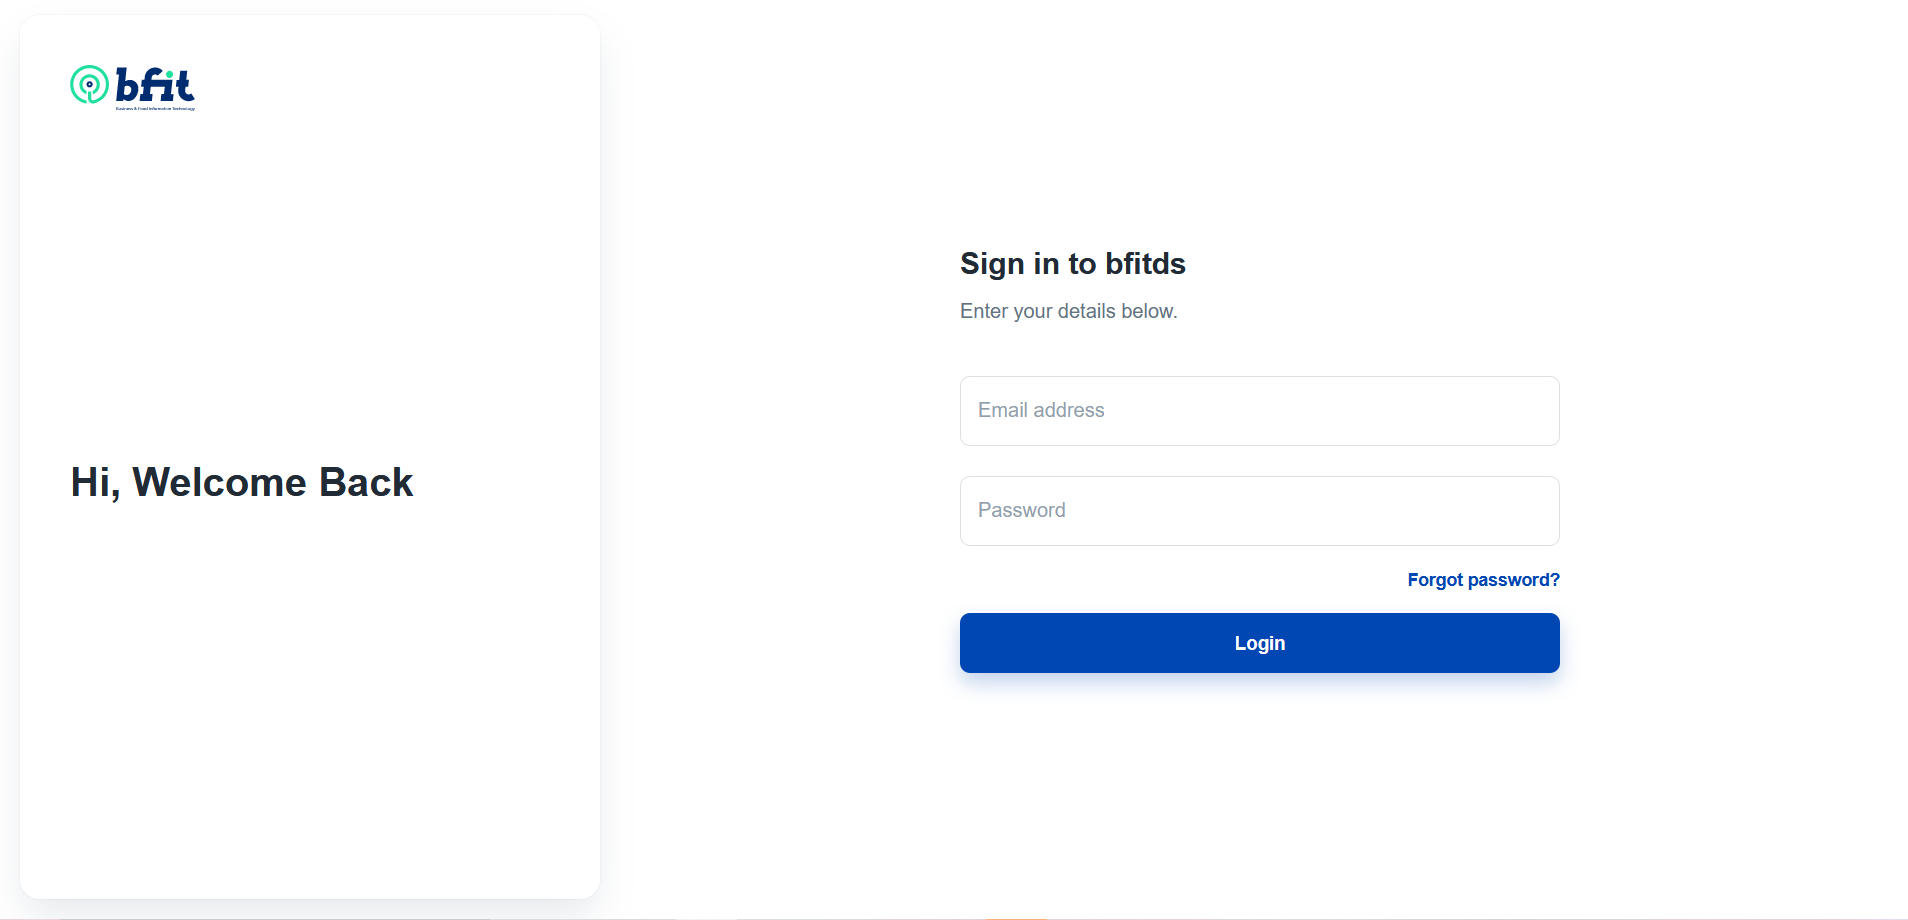Click the word Forgot in the link
Viewport: 1908px width, 920px height.
click(1435, 580)
